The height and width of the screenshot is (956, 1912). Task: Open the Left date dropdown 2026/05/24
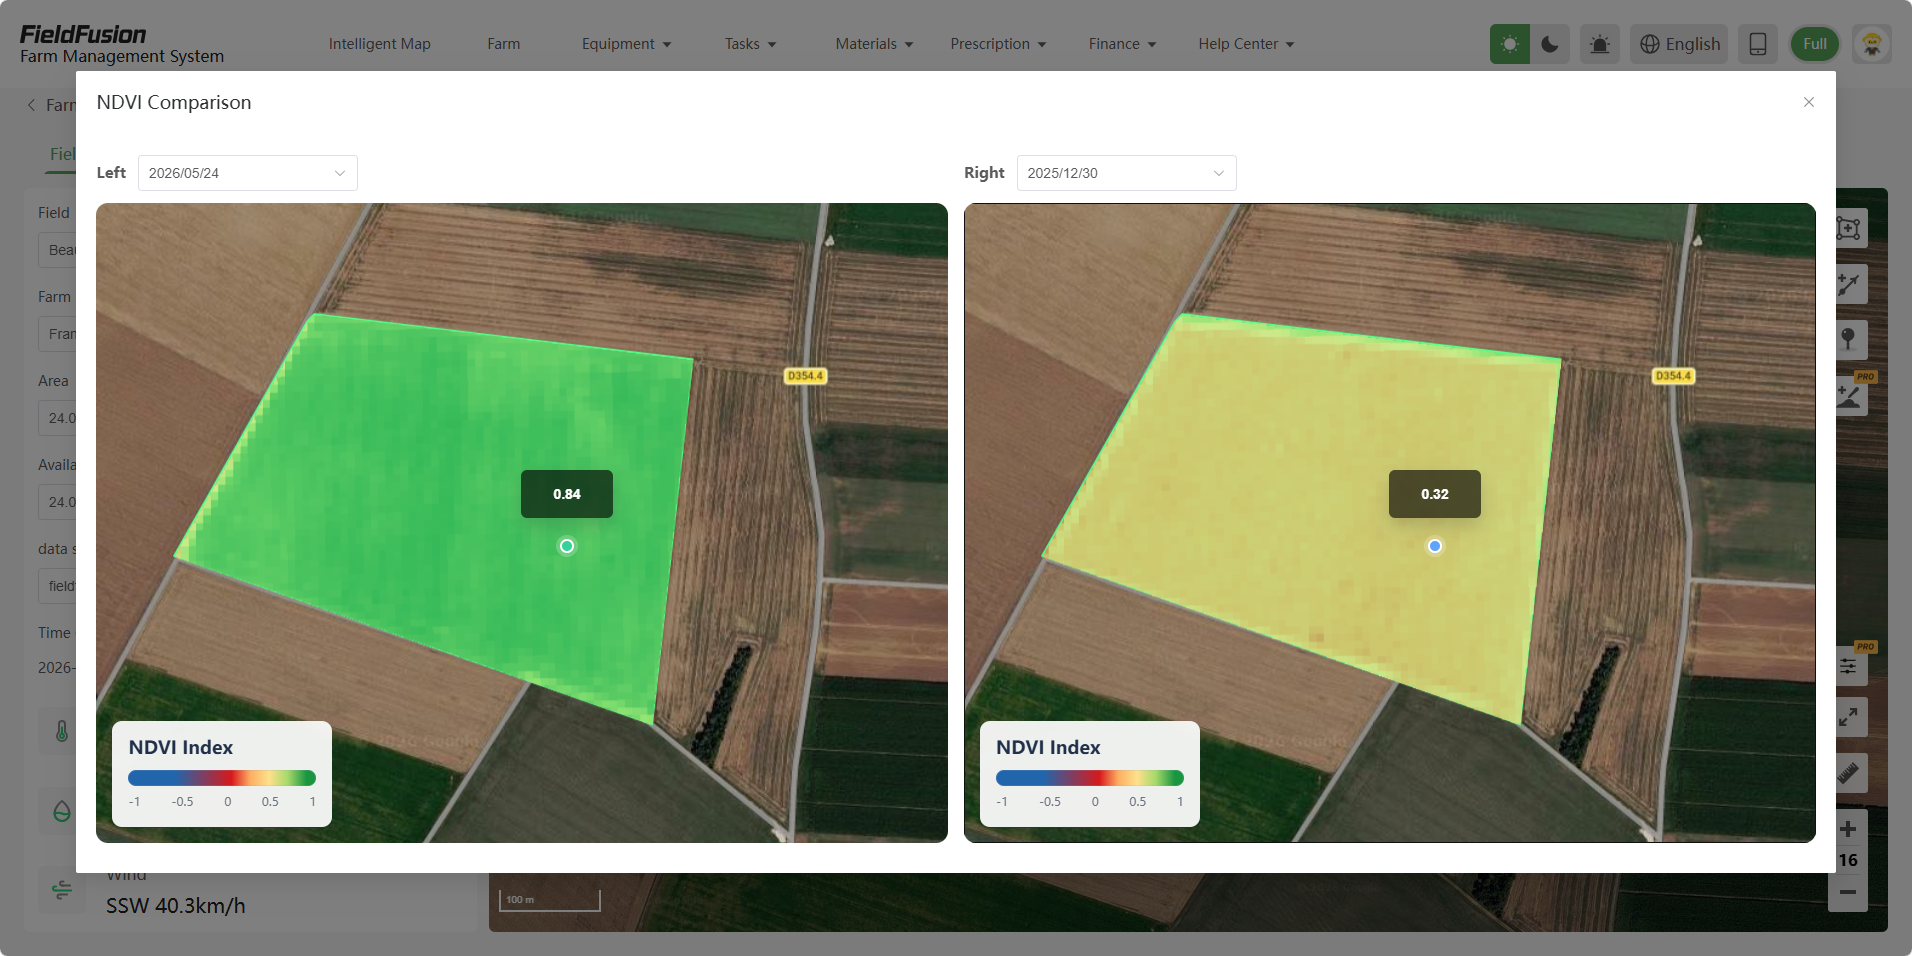[248, 173]
